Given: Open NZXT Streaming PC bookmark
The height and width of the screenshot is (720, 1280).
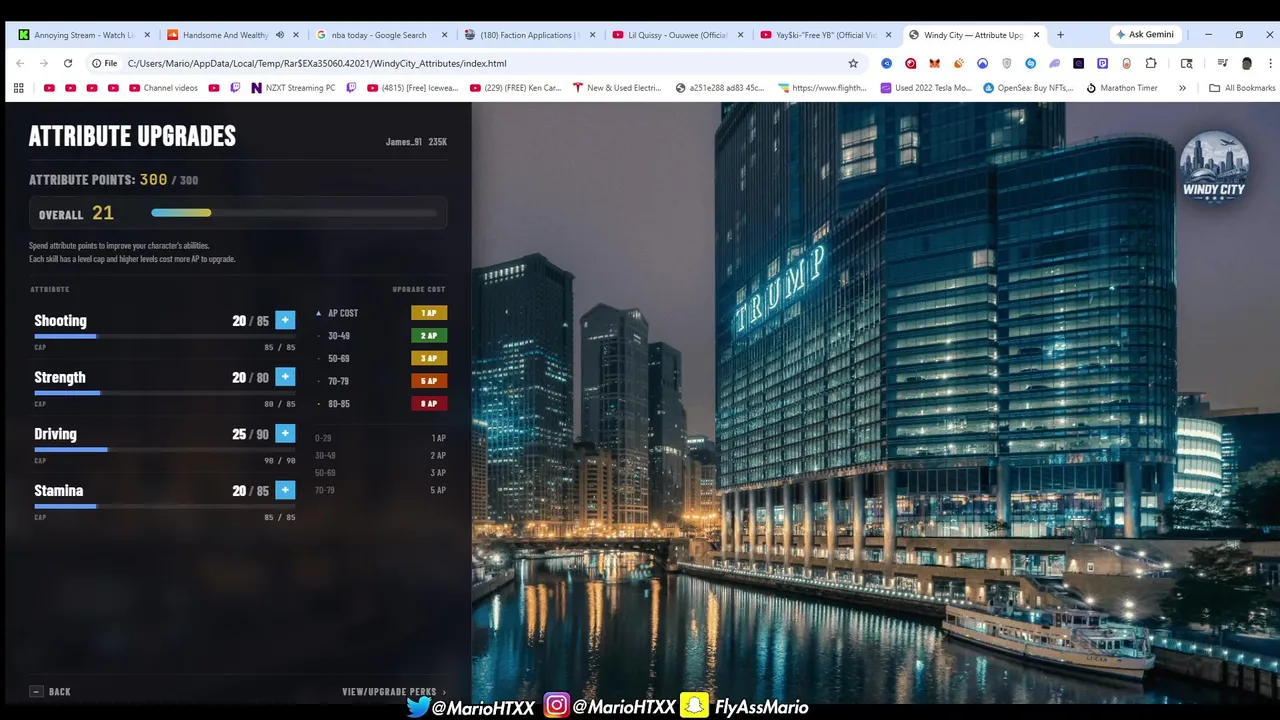Looking at the screenshot, I should (x=293, y=88).
